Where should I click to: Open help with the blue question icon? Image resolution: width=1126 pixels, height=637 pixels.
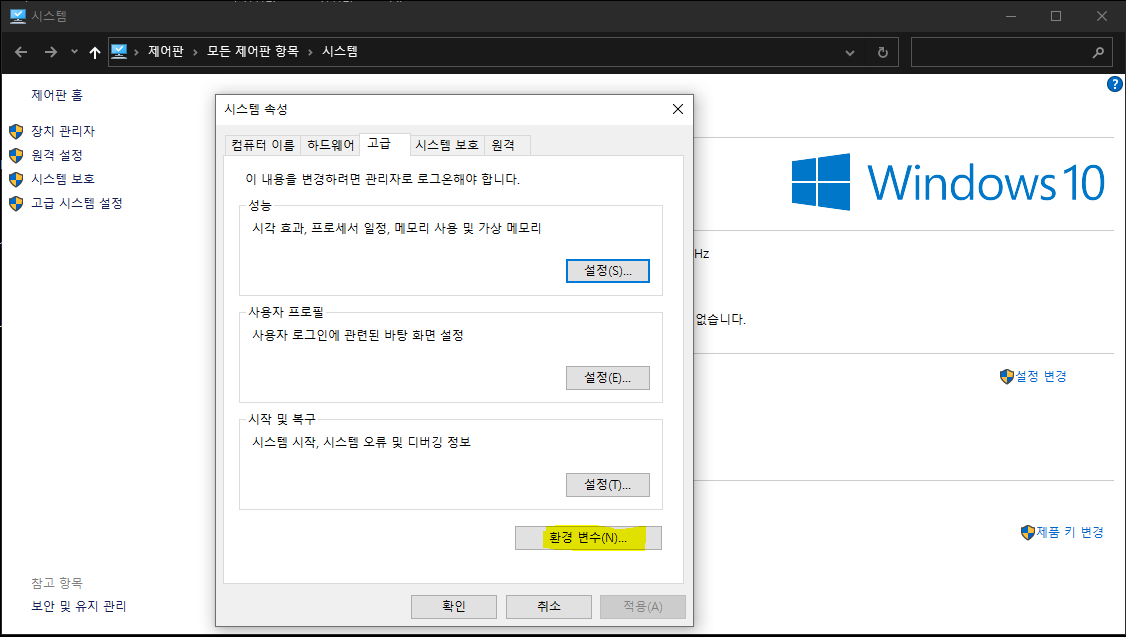(x=1115, y=84)
